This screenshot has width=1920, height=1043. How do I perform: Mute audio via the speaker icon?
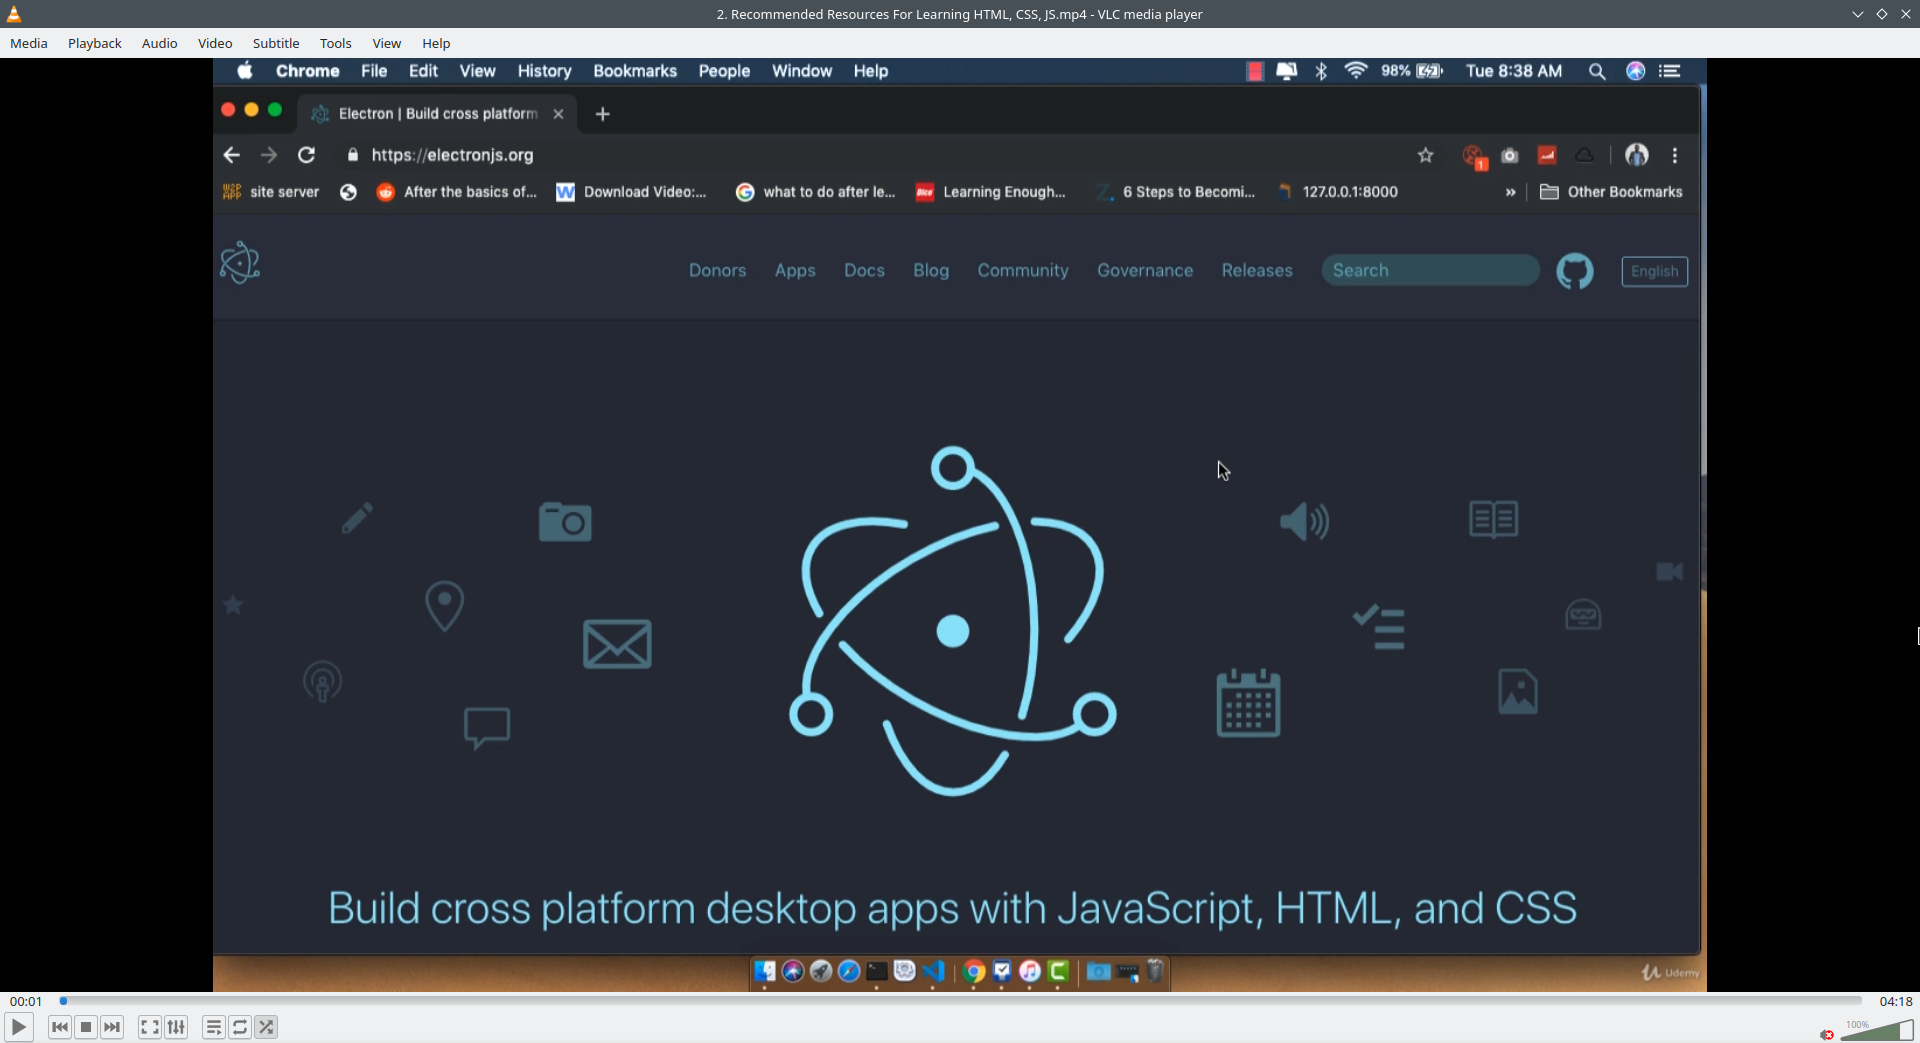pyautogui.click(x=1827, y=1034)
